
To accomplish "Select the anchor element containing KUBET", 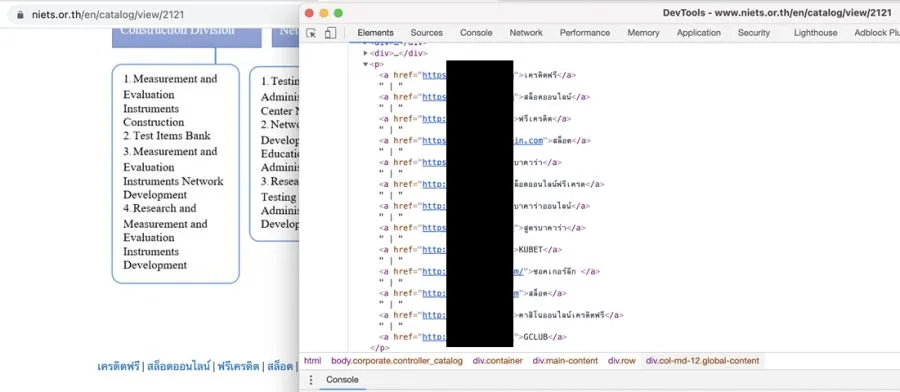I will 471,250.
